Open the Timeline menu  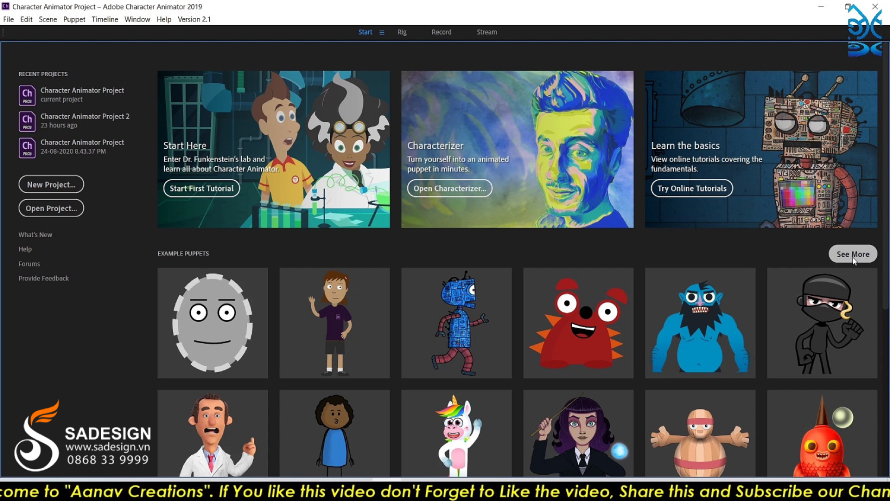(x=105, y=19)
